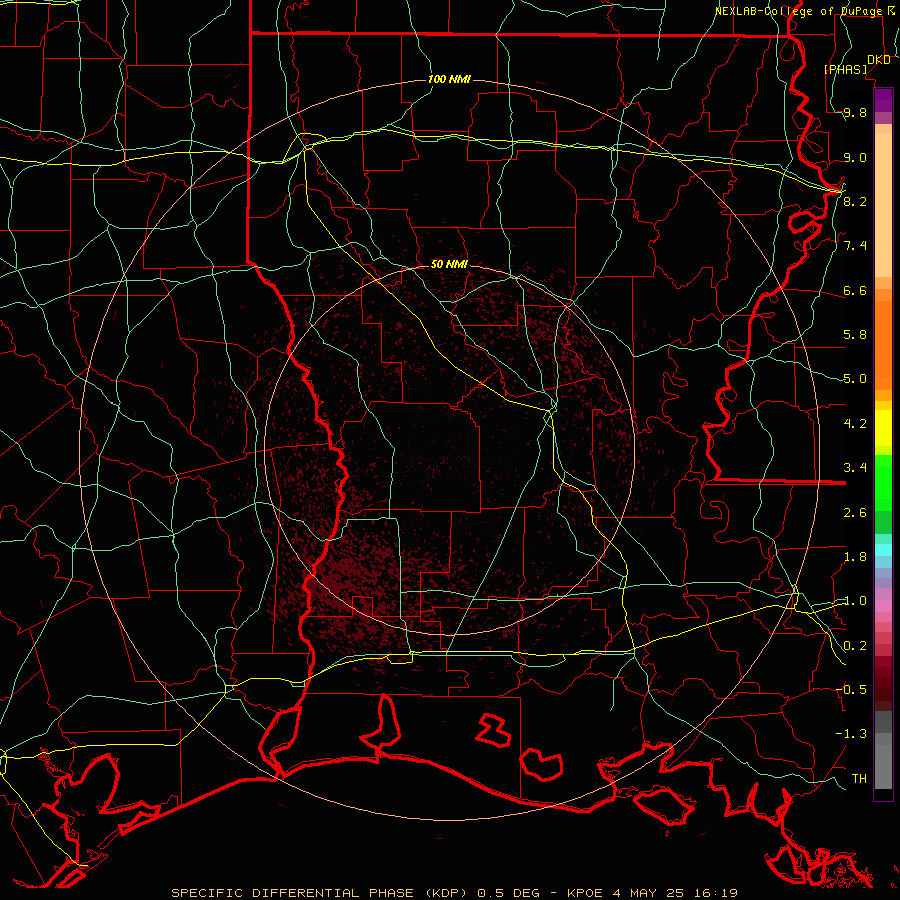This screenshot has height=900, width=900.
Task: Click the 0.2 value on the color scale
Action: tap(855, 646)
